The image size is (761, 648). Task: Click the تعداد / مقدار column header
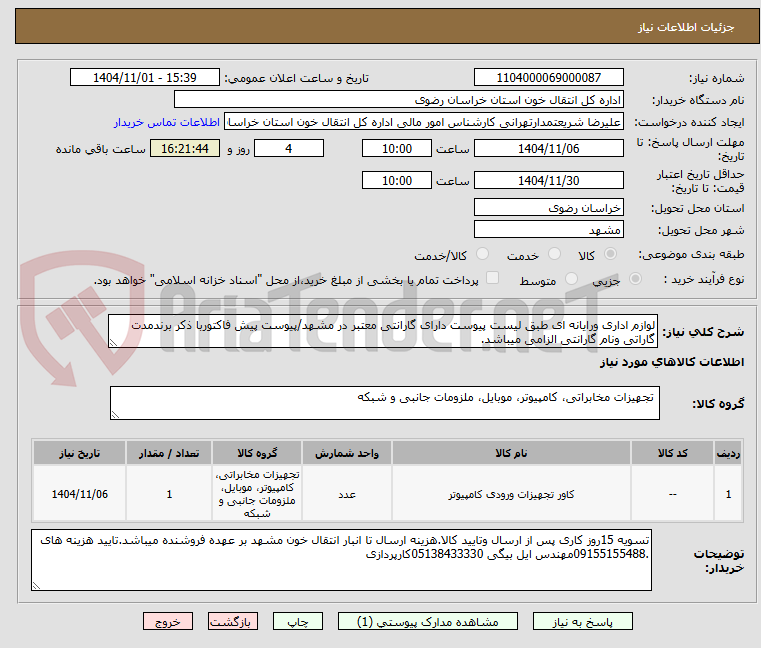pos(169,453)
